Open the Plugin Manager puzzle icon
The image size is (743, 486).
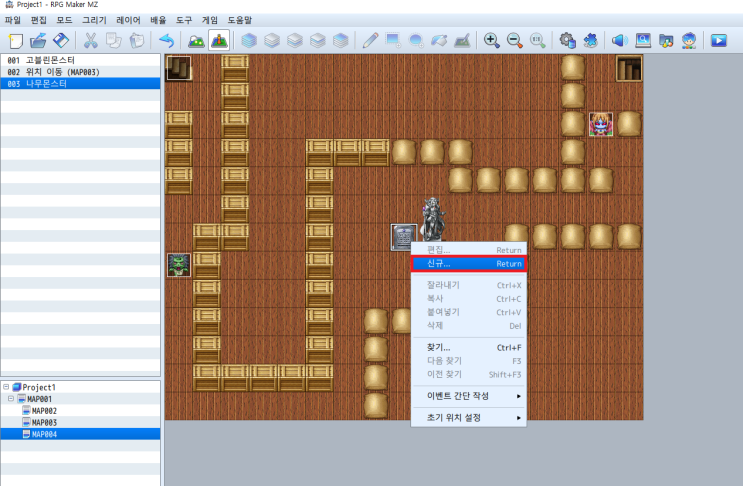pyautogui.click(x=590, y=41)
